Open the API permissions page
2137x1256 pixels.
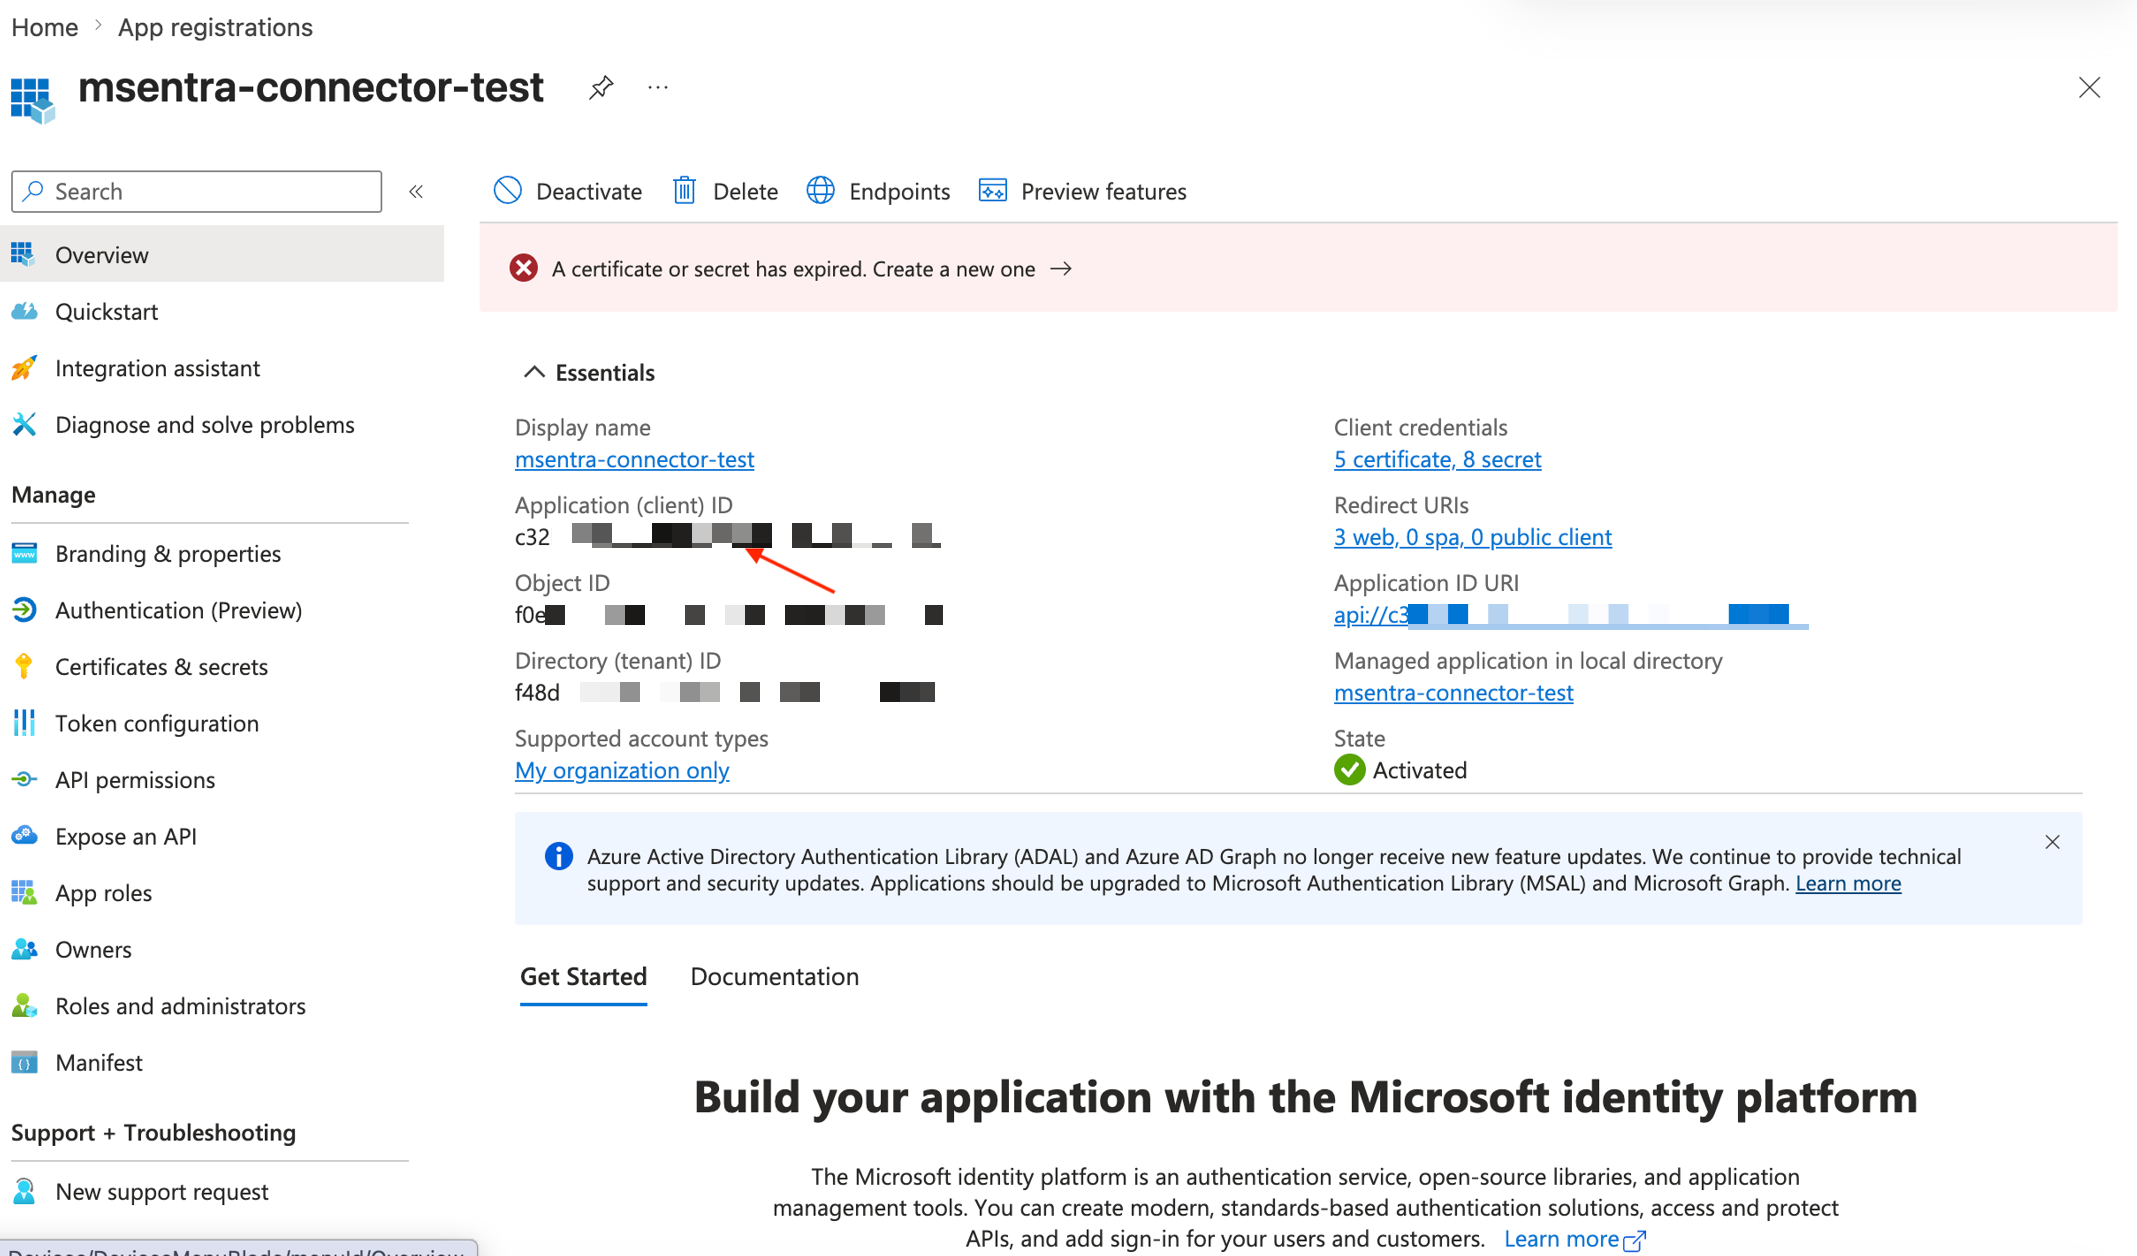[135, 779]
